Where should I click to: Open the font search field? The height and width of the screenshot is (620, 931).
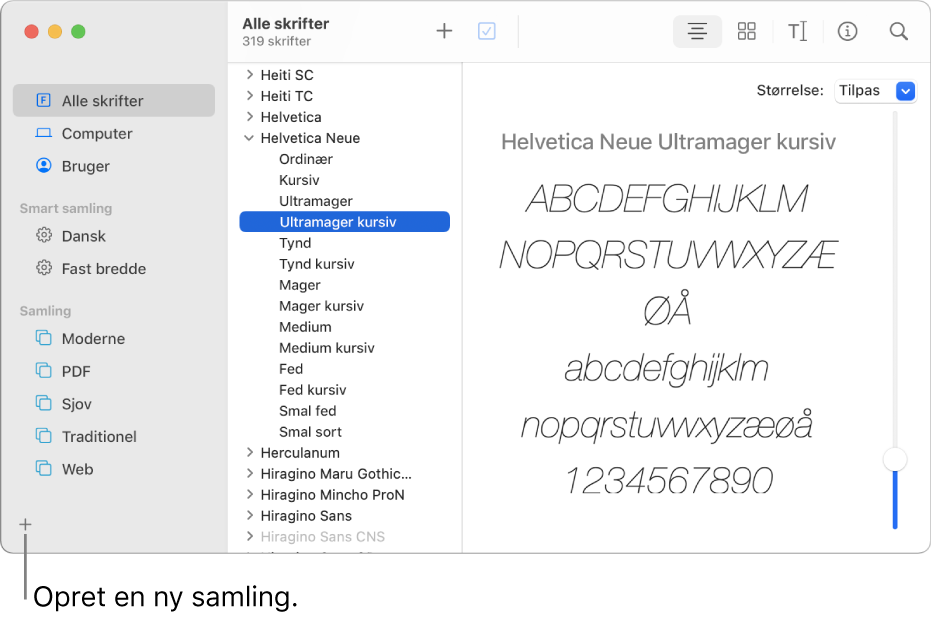898,31
